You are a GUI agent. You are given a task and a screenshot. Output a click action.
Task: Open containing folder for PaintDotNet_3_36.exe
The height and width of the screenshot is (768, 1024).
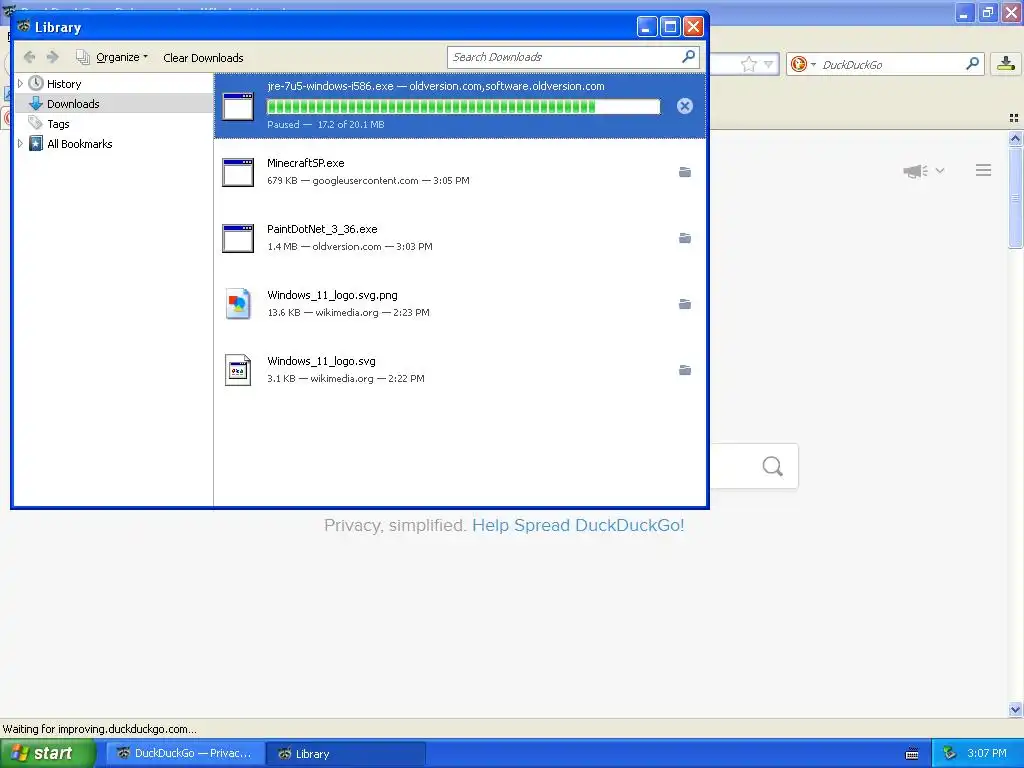(x=684, y=238)
